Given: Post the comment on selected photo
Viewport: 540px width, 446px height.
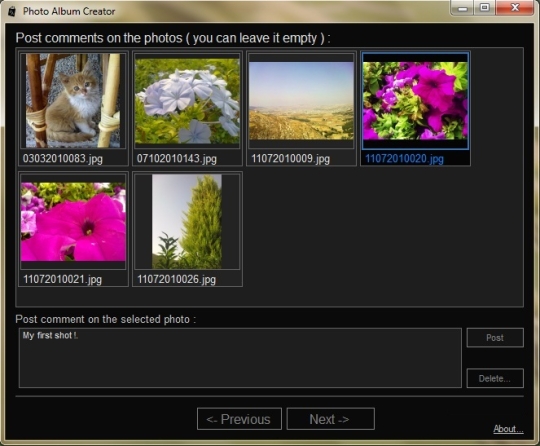Looking at the screenshot, I should (495, 338).
